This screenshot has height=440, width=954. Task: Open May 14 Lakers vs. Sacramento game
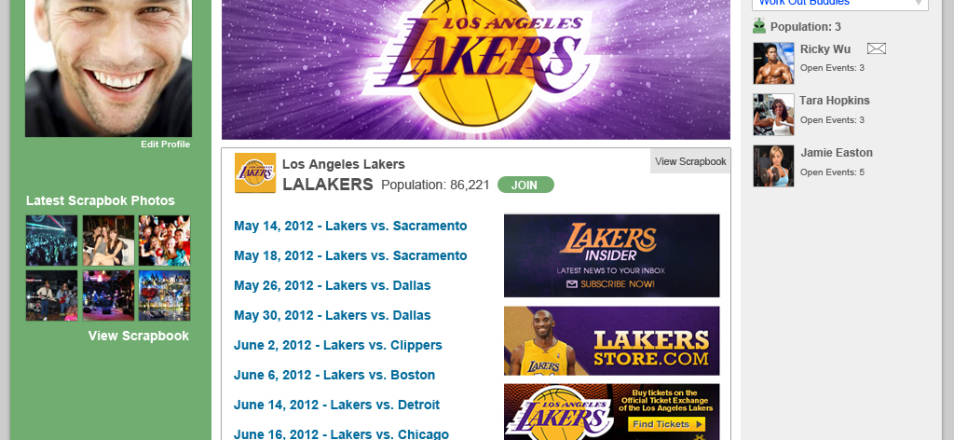(x=350, y=226)
